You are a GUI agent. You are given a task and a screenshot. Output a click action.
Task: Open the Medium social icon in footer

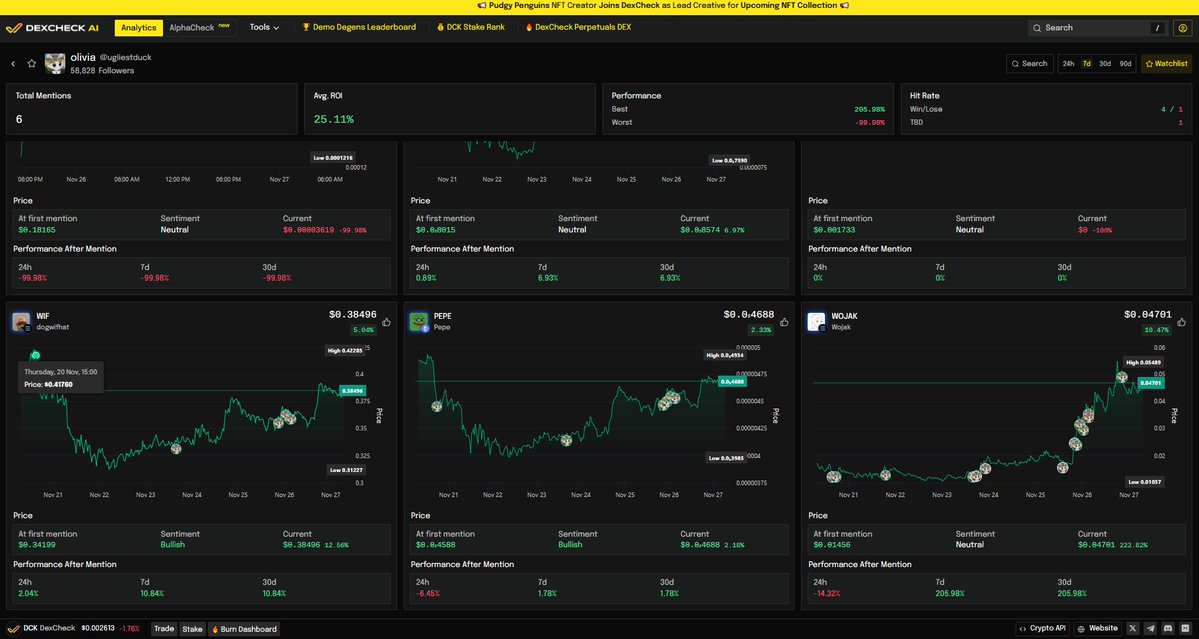[x=1184, y=629]
